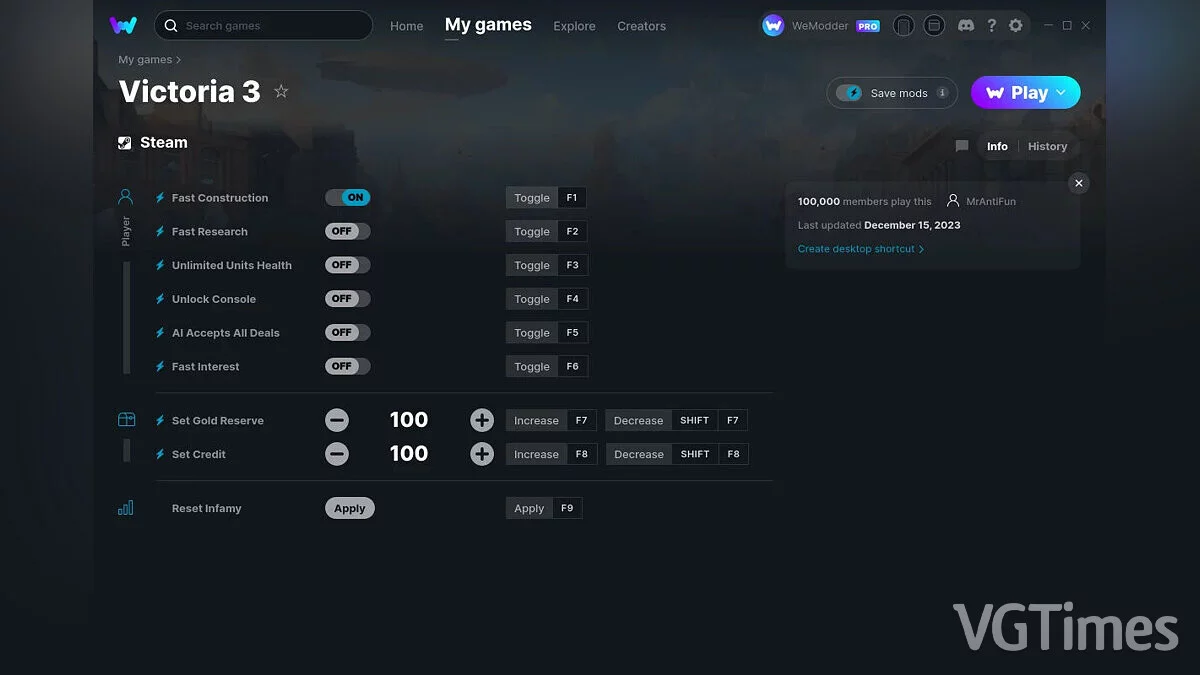Viewport: 1200px width, 675px height.
Task: Click the Unlock Console lightning icon
Action: (160, 299)
